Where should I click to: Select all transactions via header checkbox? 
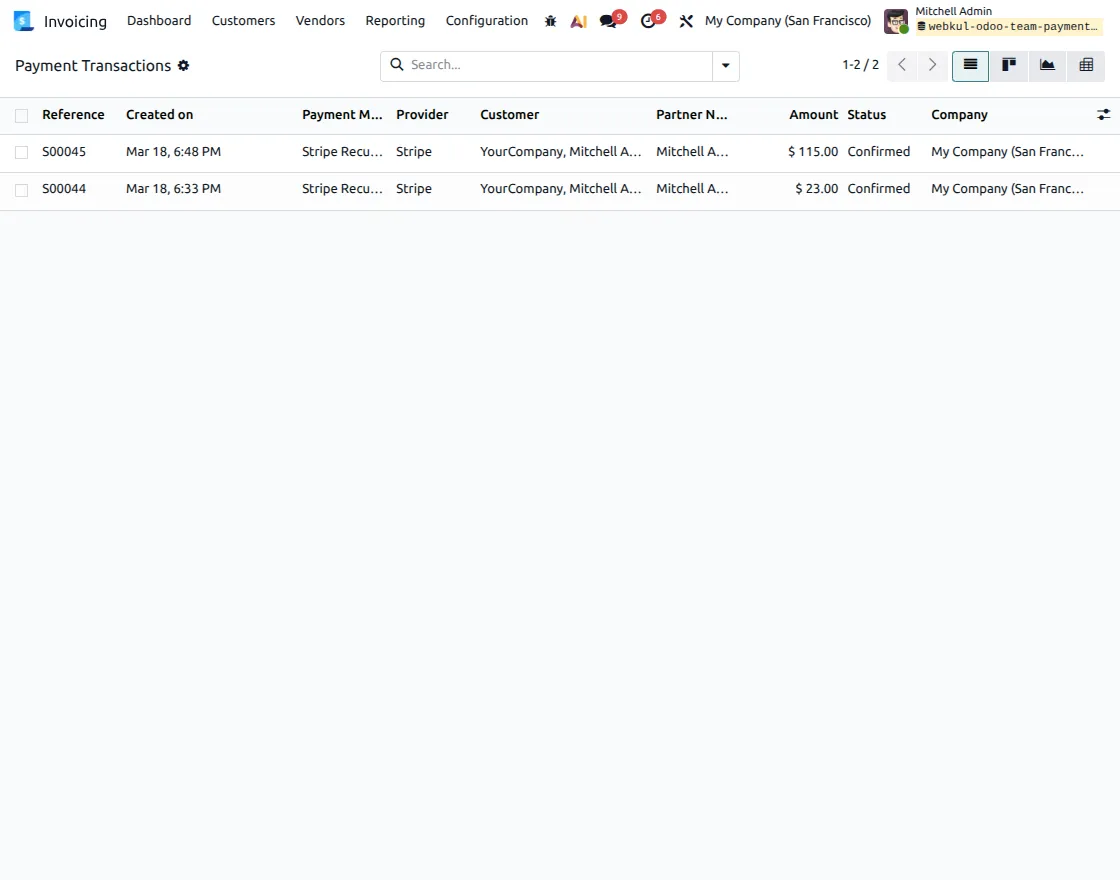click(x=21, y=114)
